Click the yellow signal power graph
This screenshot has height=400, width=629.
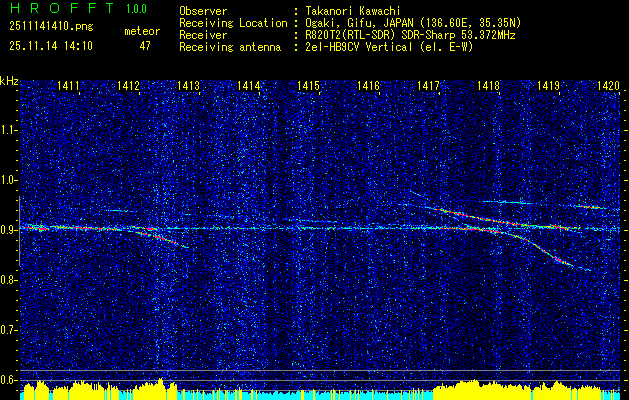coord(300,390)
